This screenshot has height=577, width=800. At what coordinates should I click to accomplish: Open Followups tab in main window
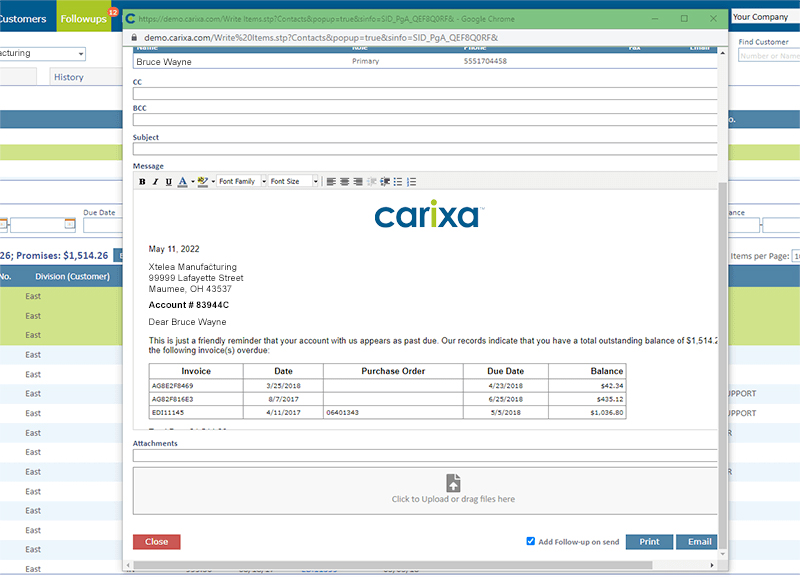(84, 19)
